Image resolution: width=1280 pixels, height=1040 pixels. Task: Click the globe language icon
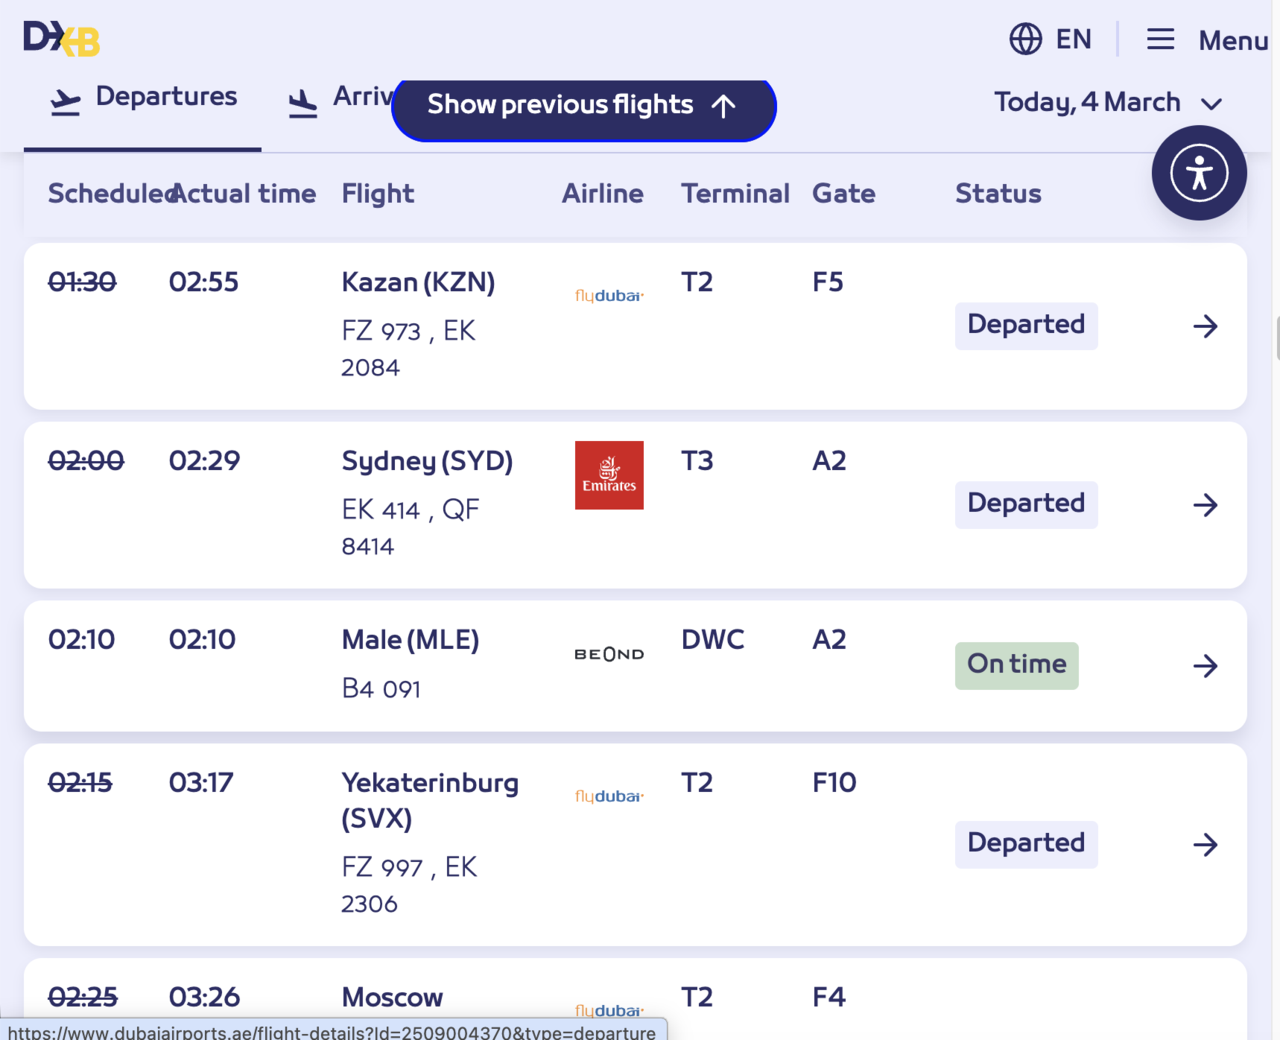1025,39
